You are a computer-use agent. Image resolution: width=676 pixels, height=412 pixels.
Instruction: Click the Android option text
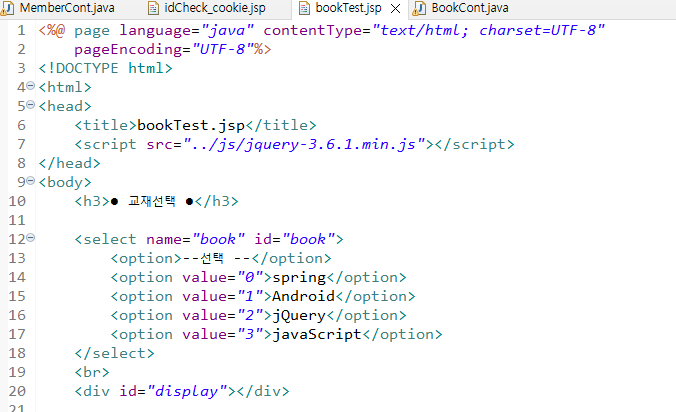click(304, 297)
